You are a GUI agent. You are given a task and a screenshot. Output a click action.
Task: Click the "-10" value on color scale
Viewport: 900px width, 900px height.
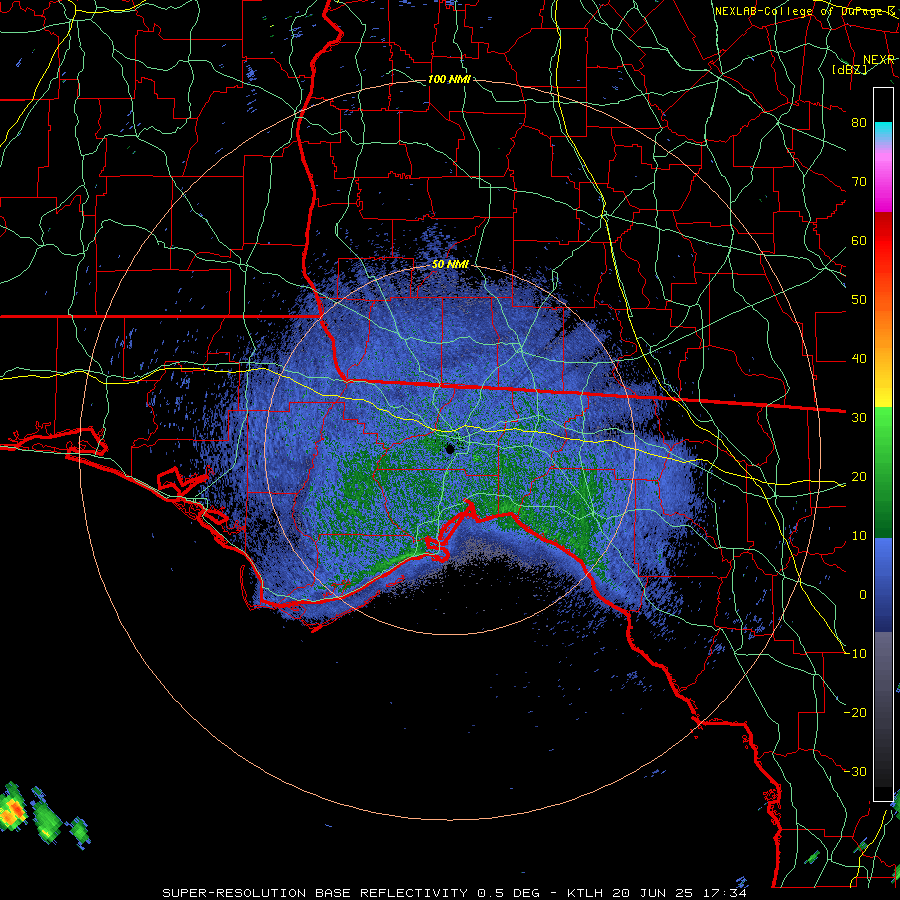tap(855, 654)
